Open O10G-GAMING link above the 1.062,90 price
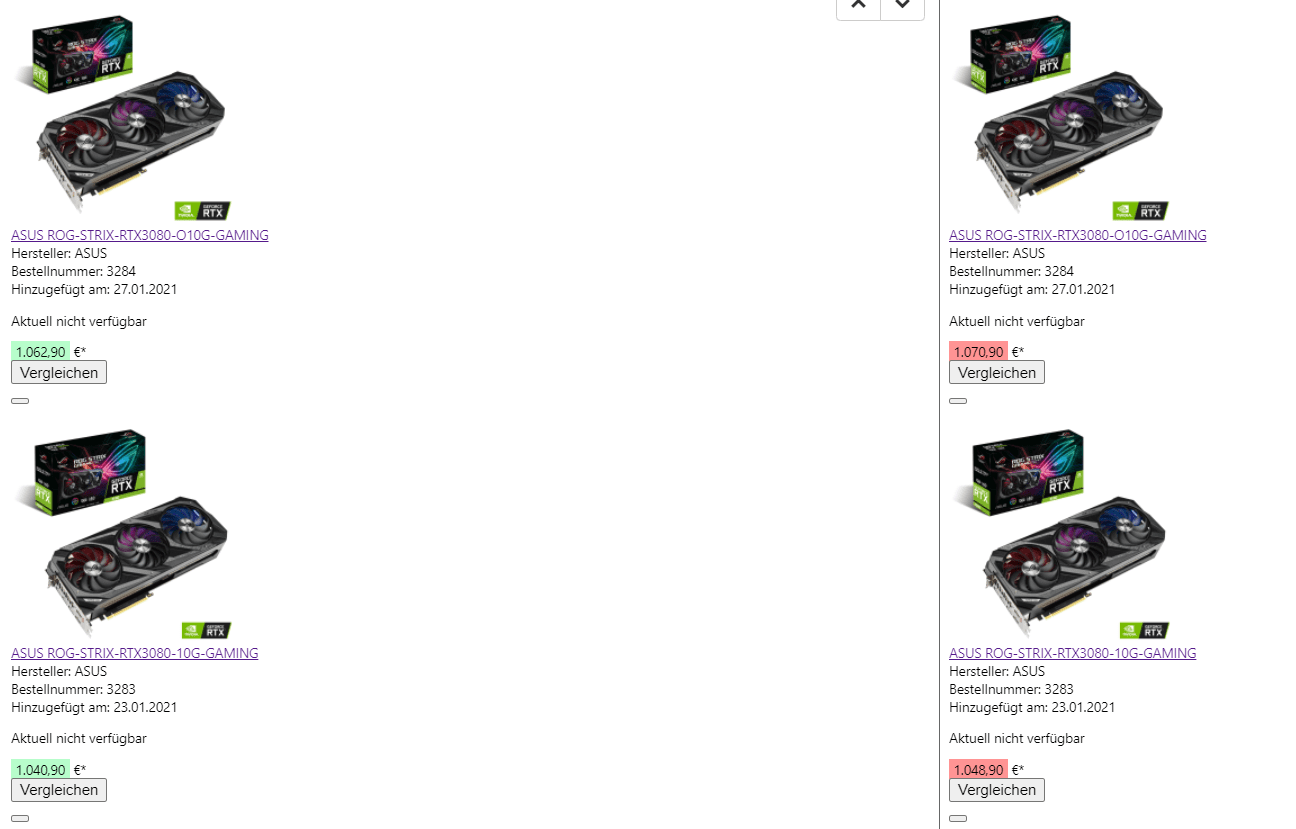The height and width of the screenshot is (829, 1296). click(140, 235)
